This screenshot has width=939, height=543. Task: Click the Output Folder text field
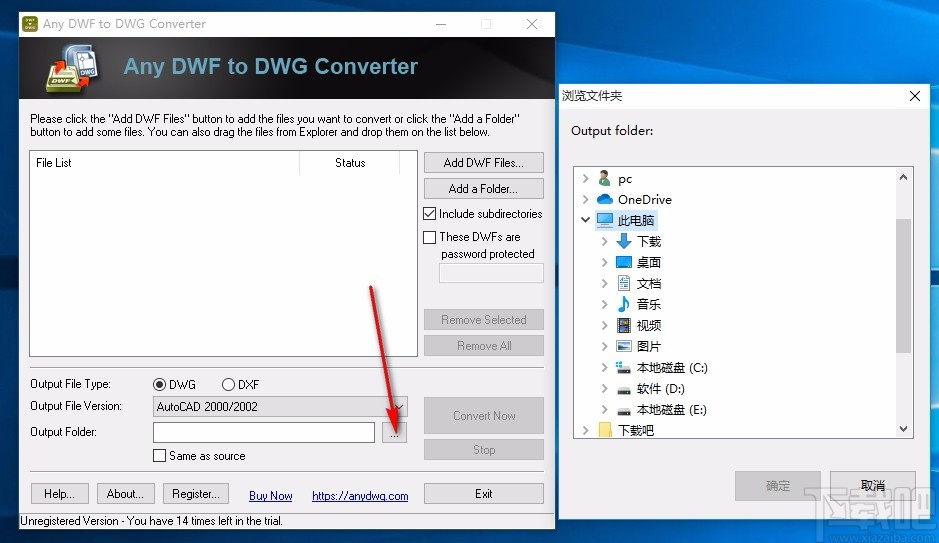point(264,432)
